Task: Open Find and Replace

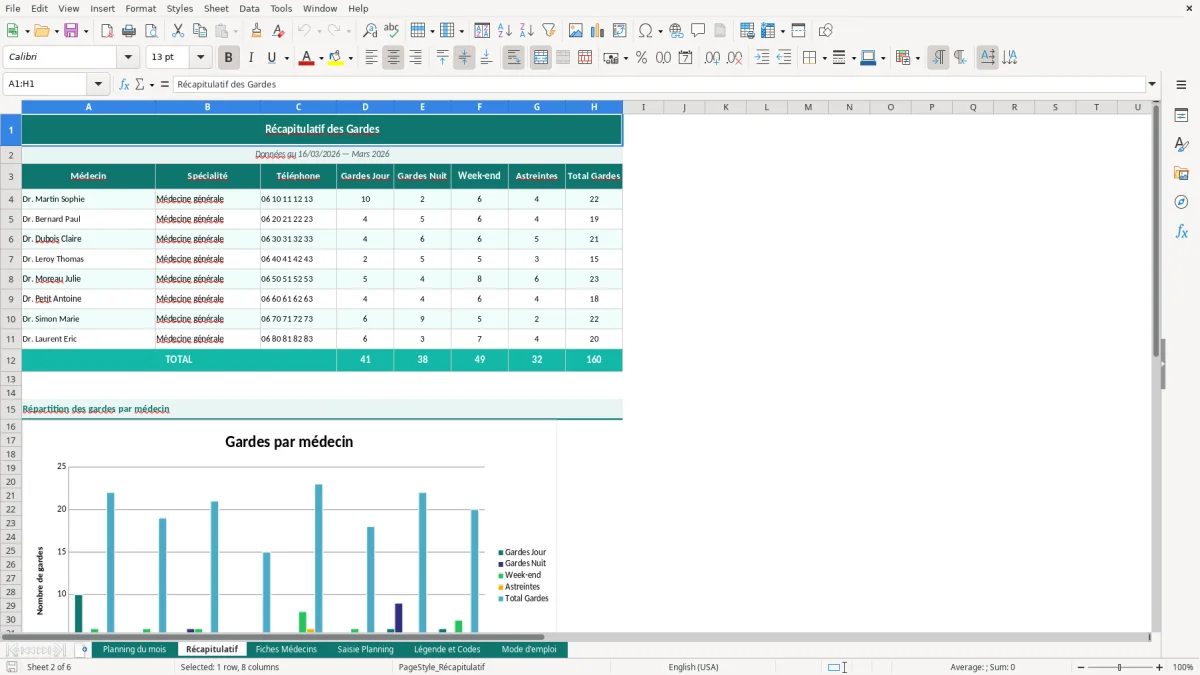Action: (370, 31)
